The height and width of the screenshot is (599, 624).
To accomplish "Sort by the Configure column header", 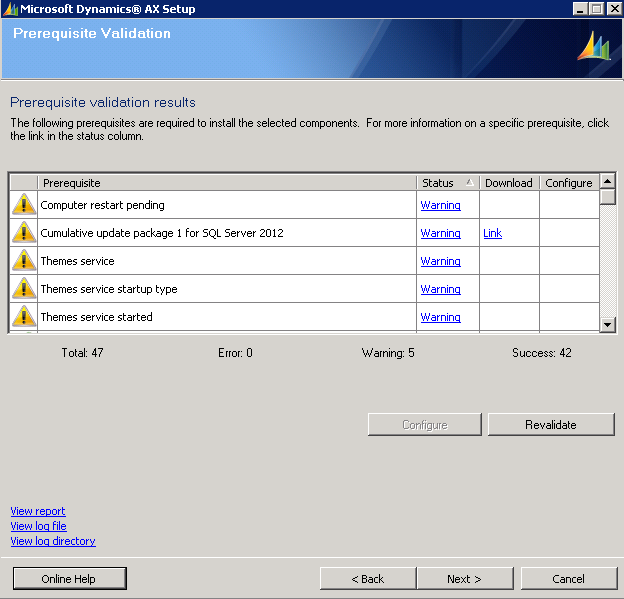I will 569,183.
